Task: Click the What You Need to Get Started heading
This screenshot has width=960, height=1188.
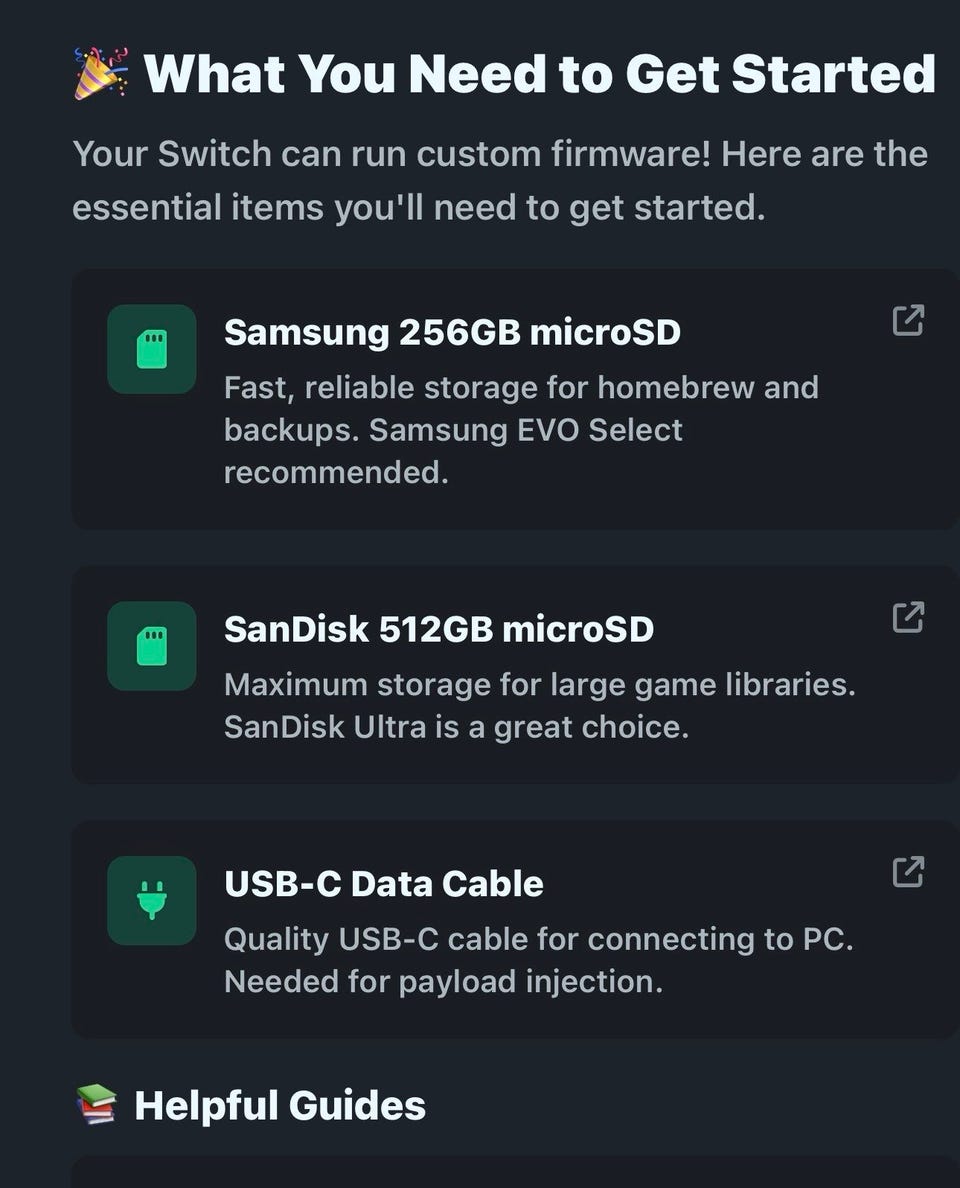Action: point(540,74)
